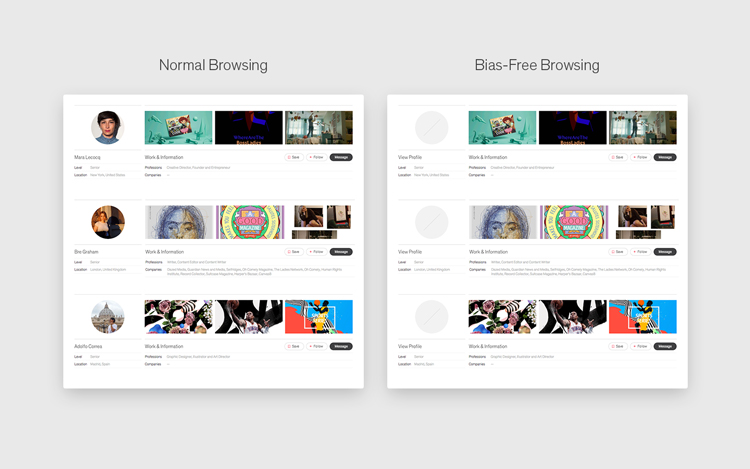
Task: Click 'Work & Information' heading in Bre Graham's row
Action: click(x=165, y=252)
